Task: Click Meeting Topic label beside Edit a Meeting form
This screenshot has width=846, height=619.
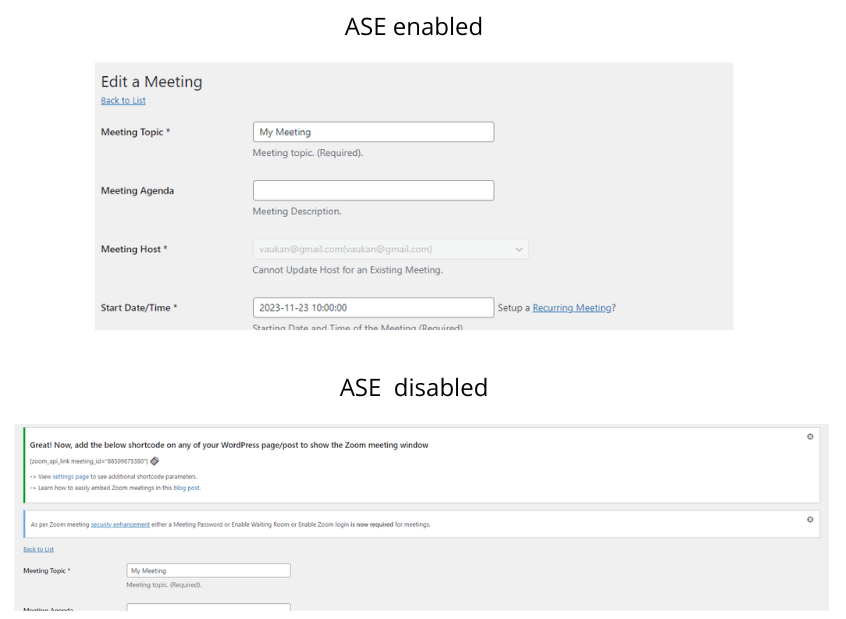Action: [135, 132]
